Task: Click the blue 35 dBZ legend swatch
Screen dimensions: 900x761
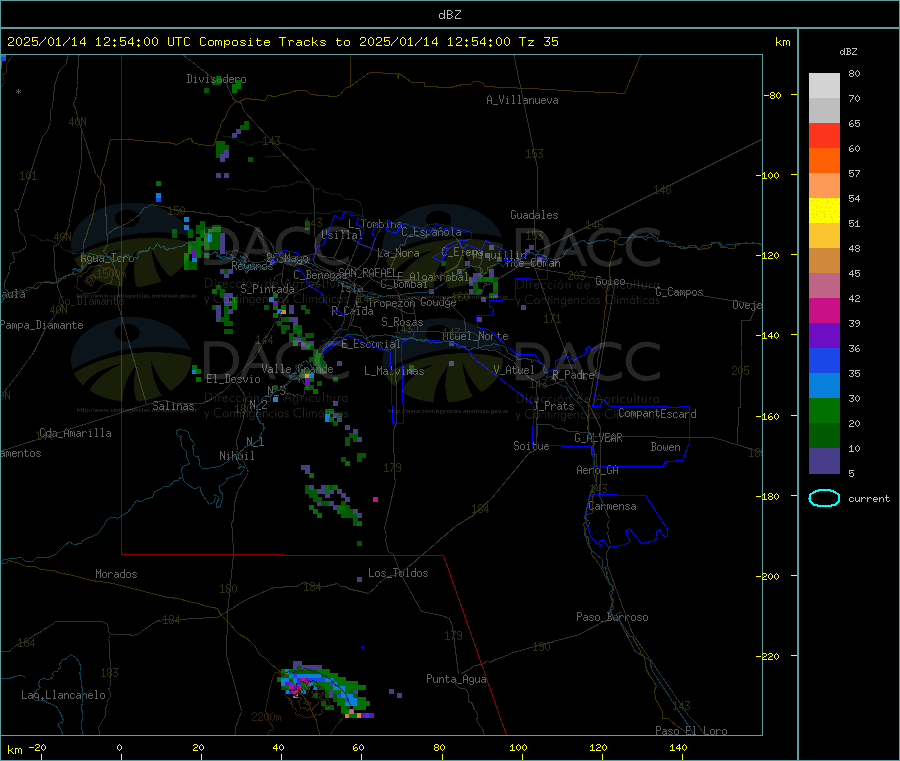Action: coord(824,360)
